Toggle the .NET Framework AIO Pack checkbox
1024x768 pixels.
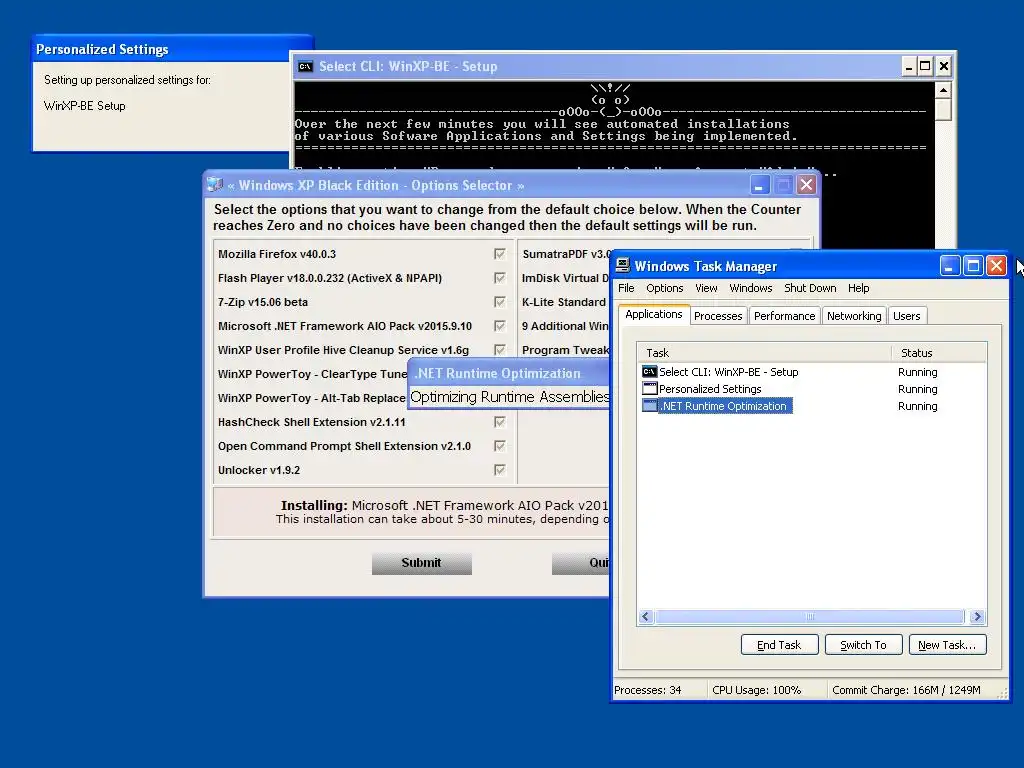tap(500, 326)
